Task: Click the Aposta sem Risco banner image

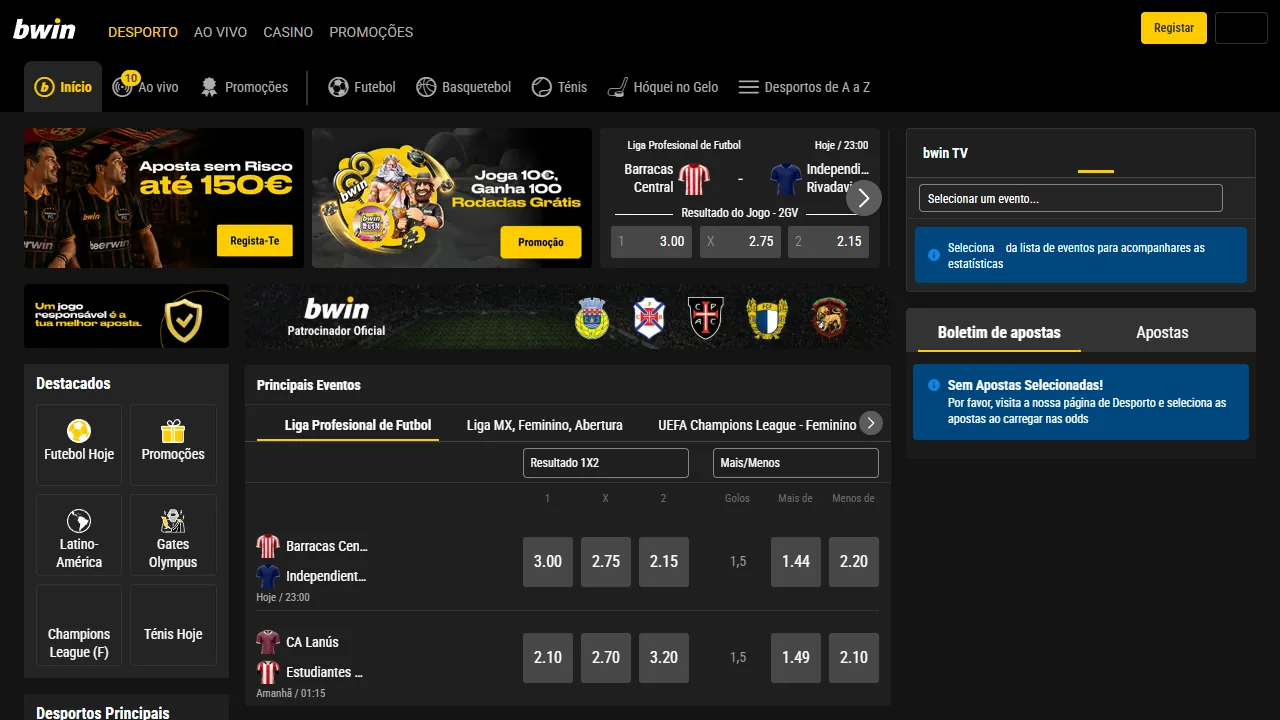Action: [164, 198]
